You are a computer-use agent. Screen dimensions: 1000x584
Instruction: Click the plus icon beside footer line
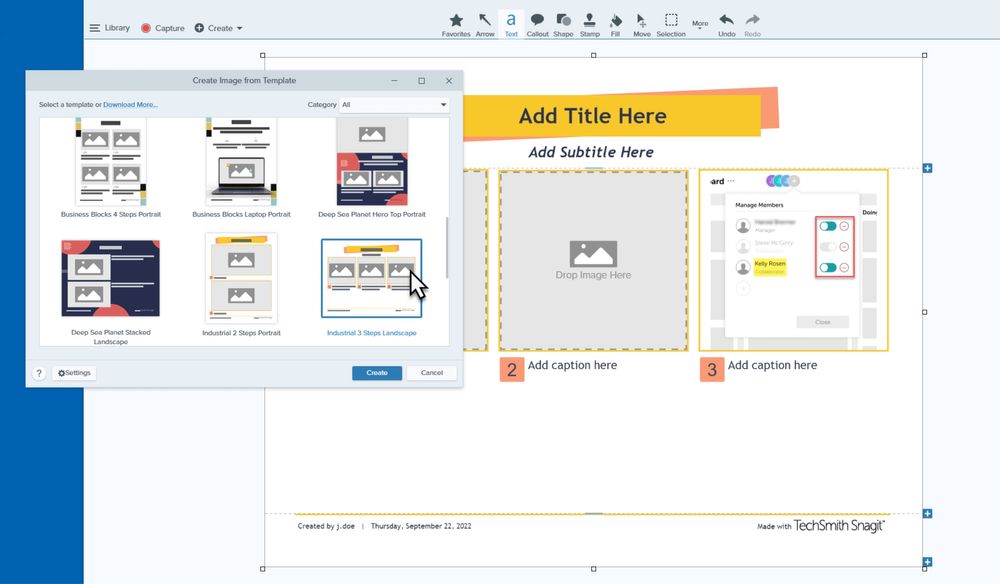point(927,513)
